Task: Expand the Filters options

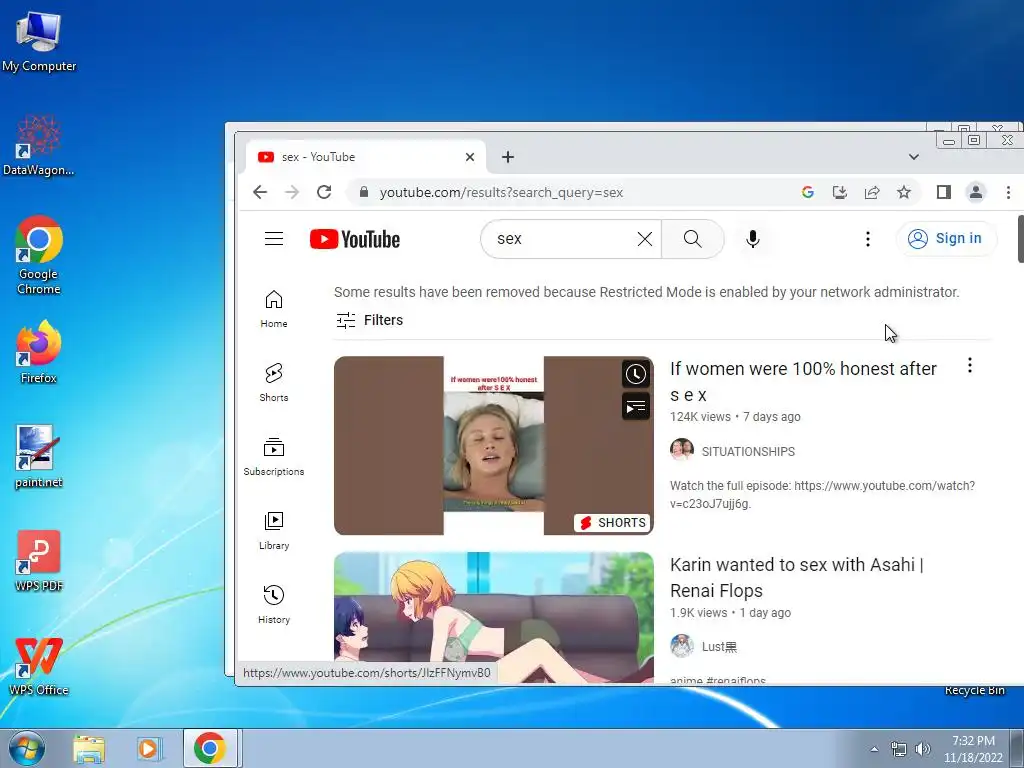Action: coord(370,320)
